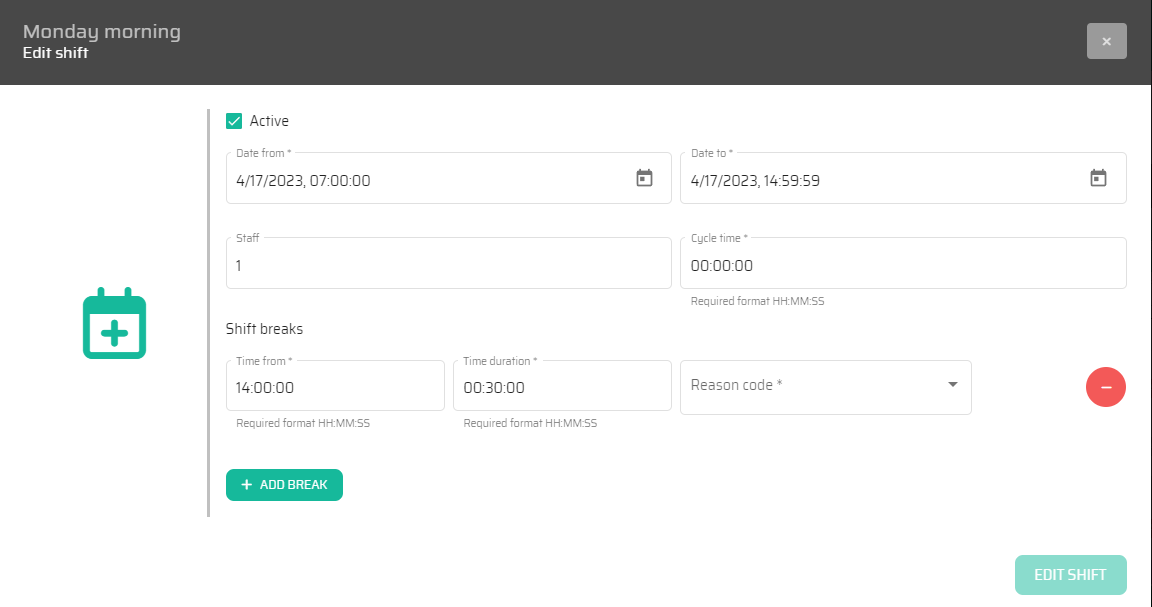This screenshot has height=607, width=1152.
Task: Click the large green calendar-plus icon
Action: (x=114, y=324)
